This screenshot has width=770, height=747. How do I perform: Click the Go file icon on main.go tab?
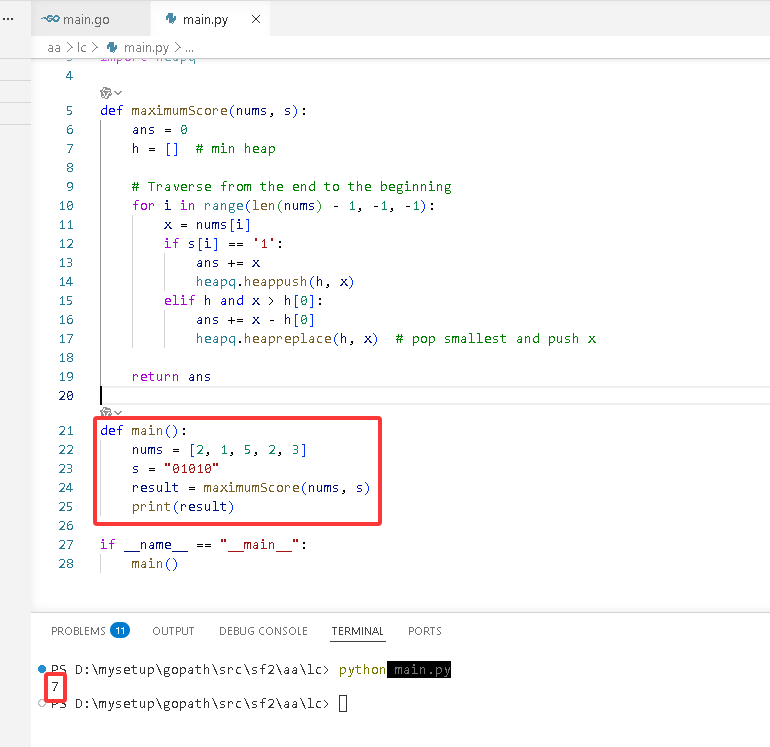point(50,19)
